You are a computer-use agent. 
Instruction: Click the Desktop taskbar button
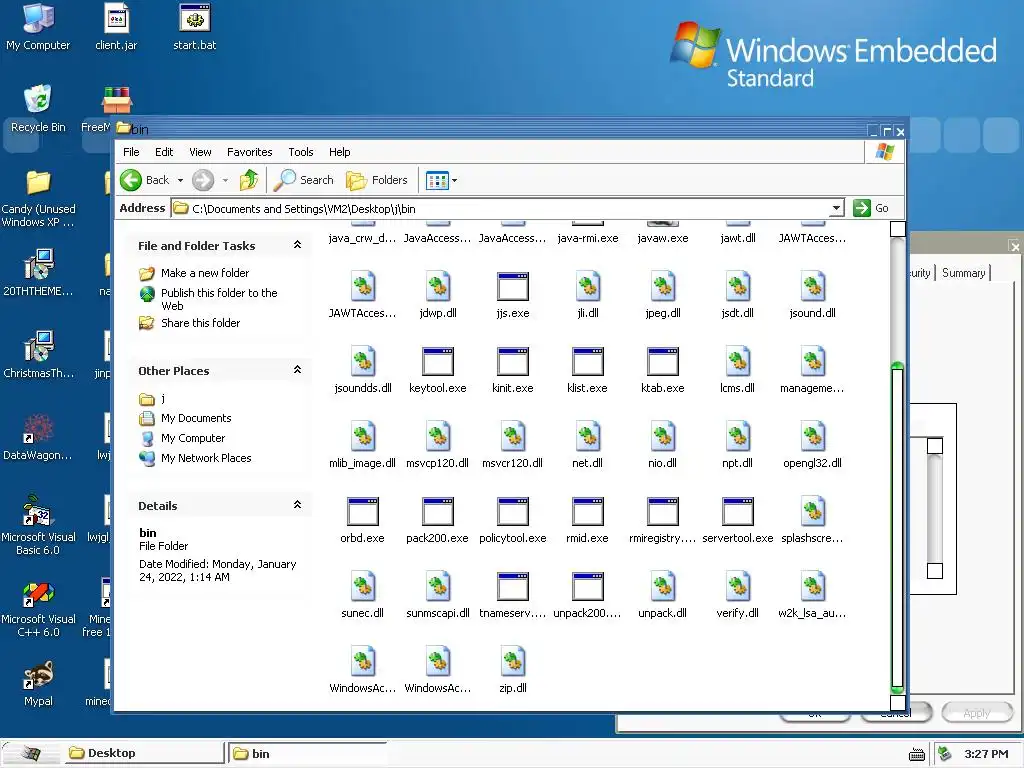pos(144,753)
